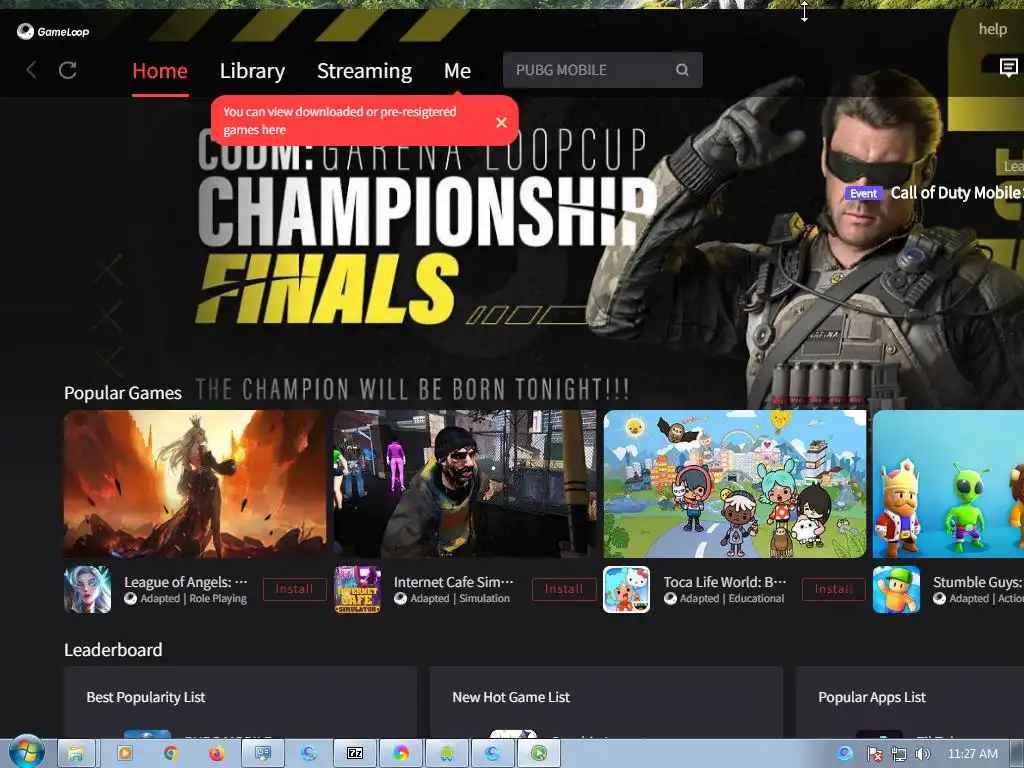Screen dimensions: 1024x768
Task: Click the League of Angels app icon
Action: coord(88,590)
